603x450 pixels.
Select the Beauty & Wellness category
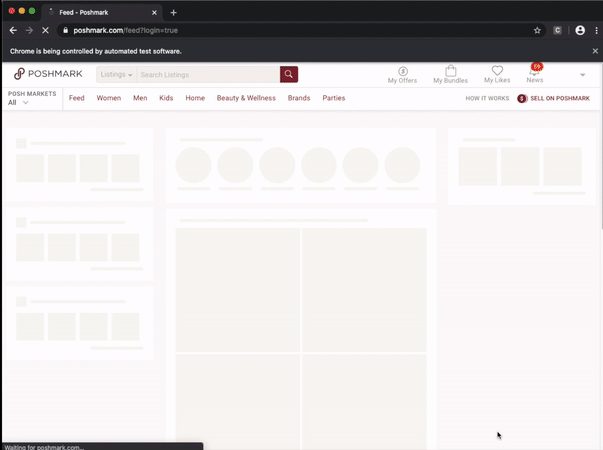coord(246,98)
